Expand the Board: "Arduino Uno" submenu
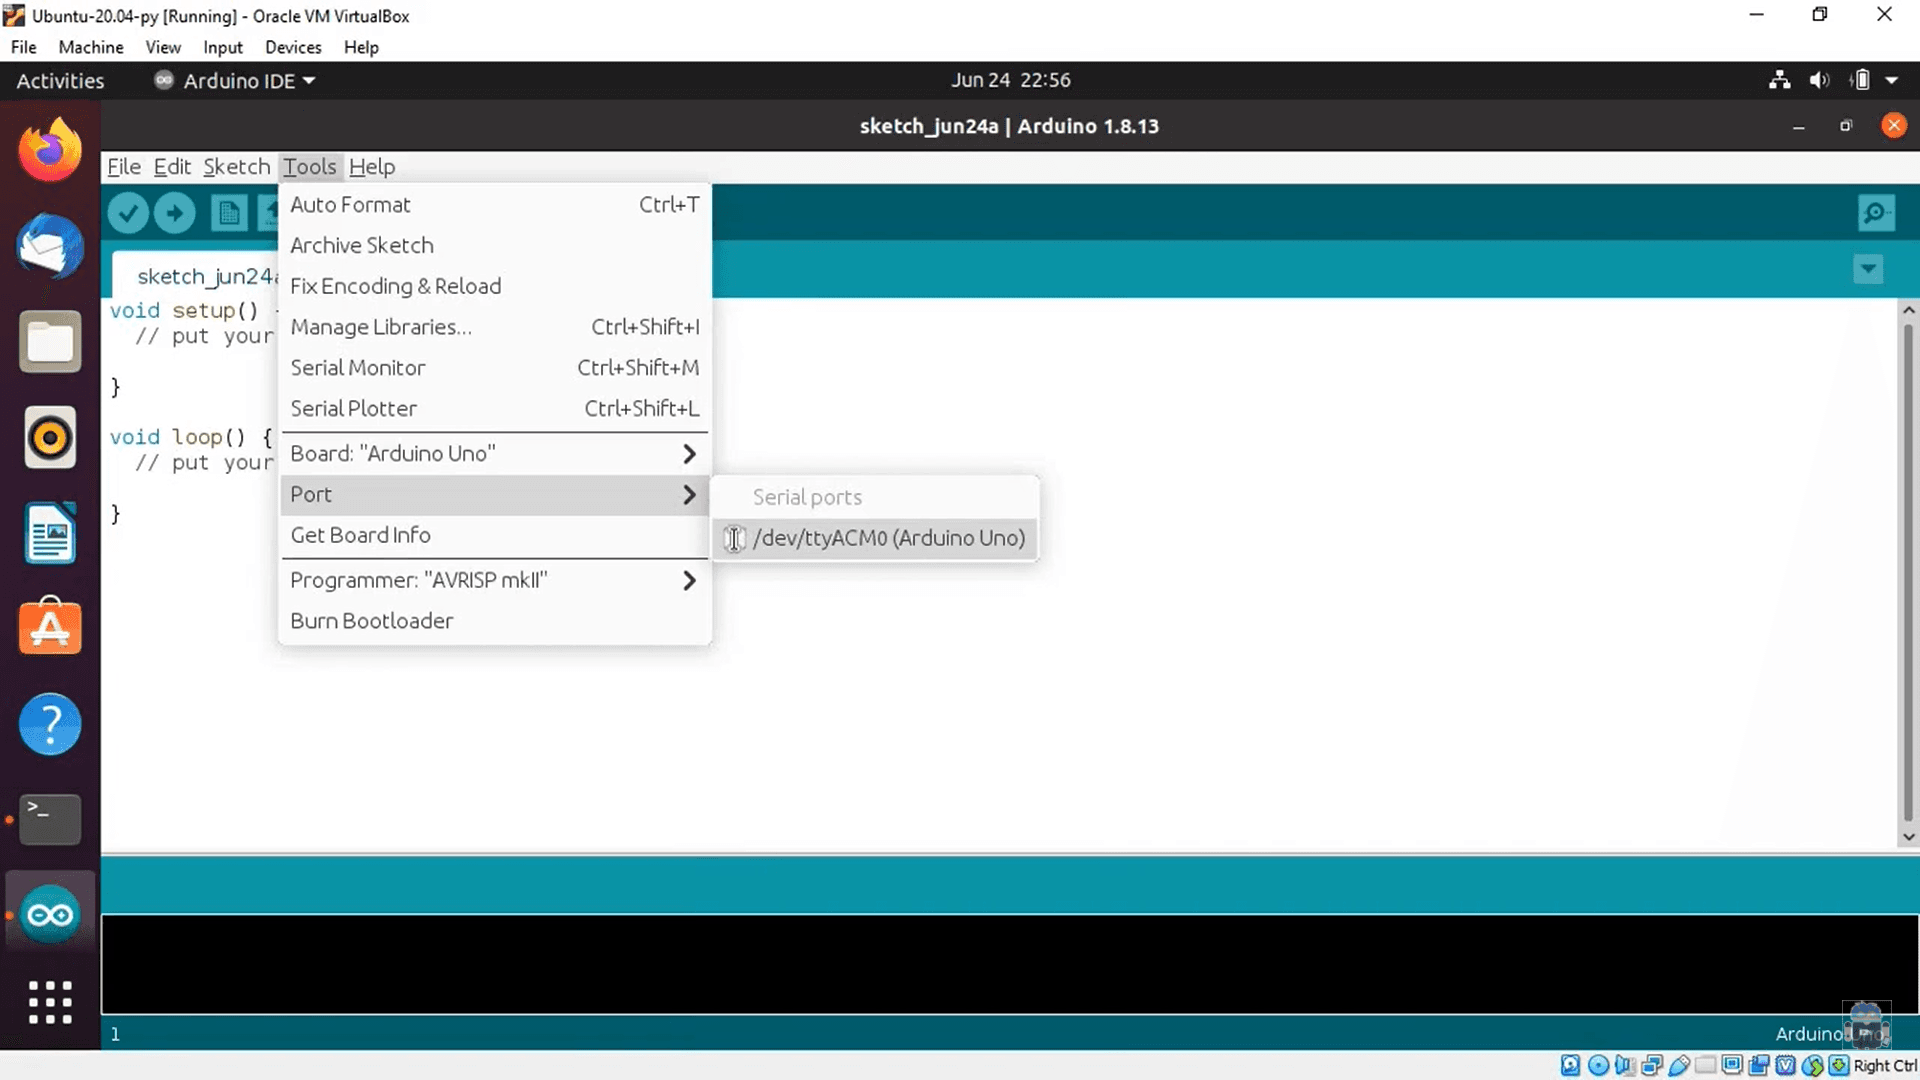This screenshot has width=1920, height=1080. tap(495, 454)
